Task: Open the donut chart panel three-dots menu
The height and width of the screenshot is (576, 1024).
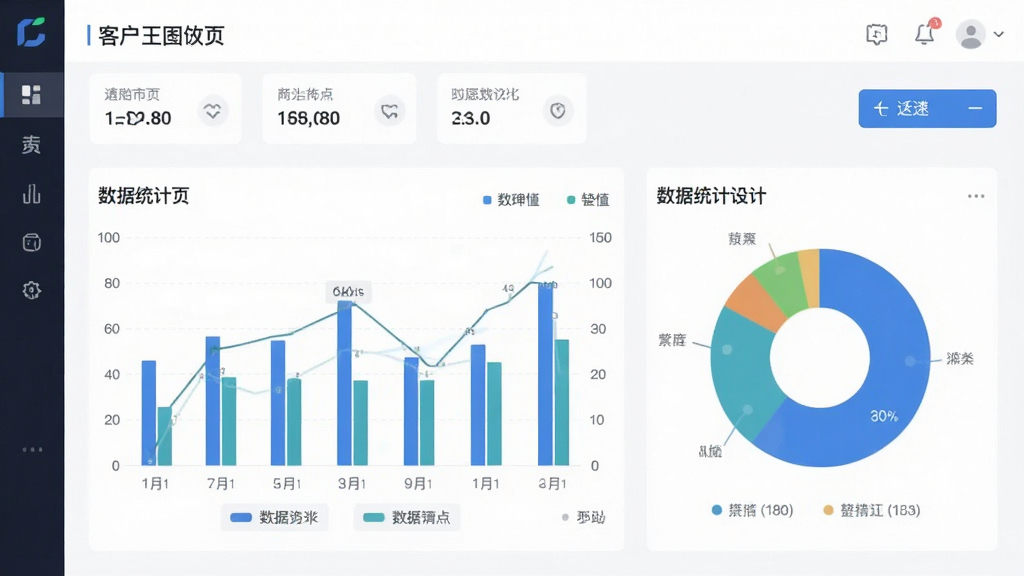Action: 976,196
